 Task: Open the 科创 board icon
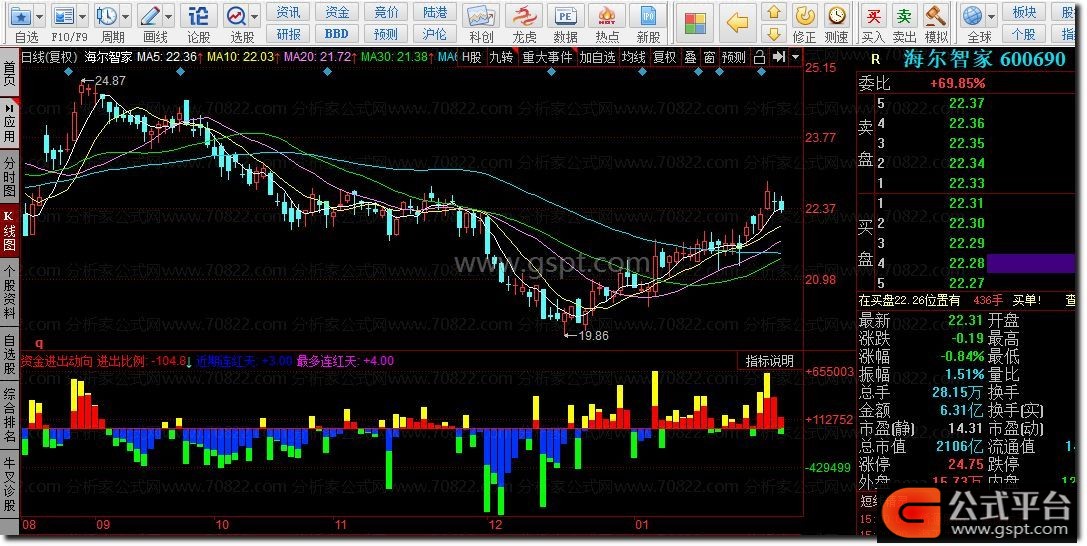pyautogui.click(x=481, y=16)
